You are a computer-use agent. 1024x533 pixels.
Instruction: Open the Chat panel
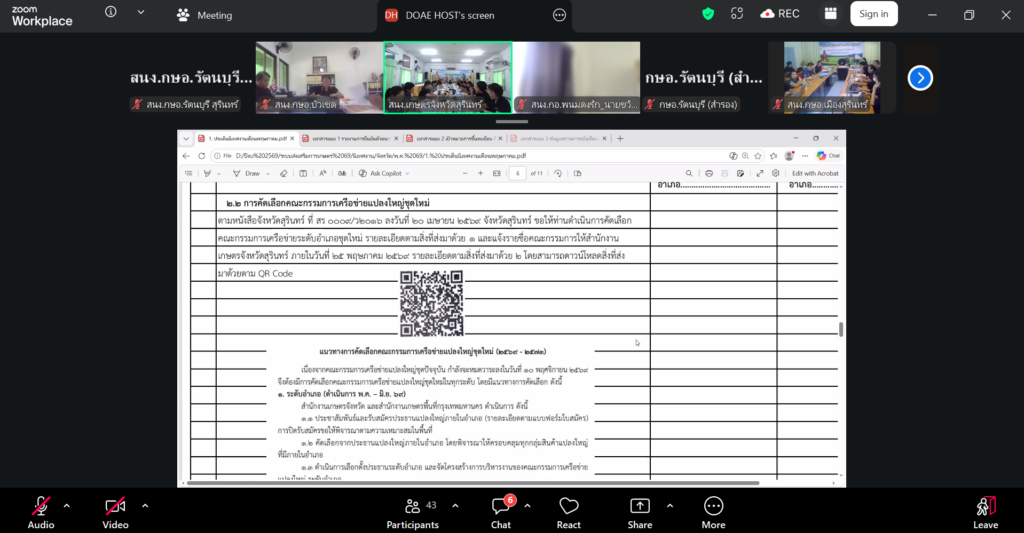501,513
